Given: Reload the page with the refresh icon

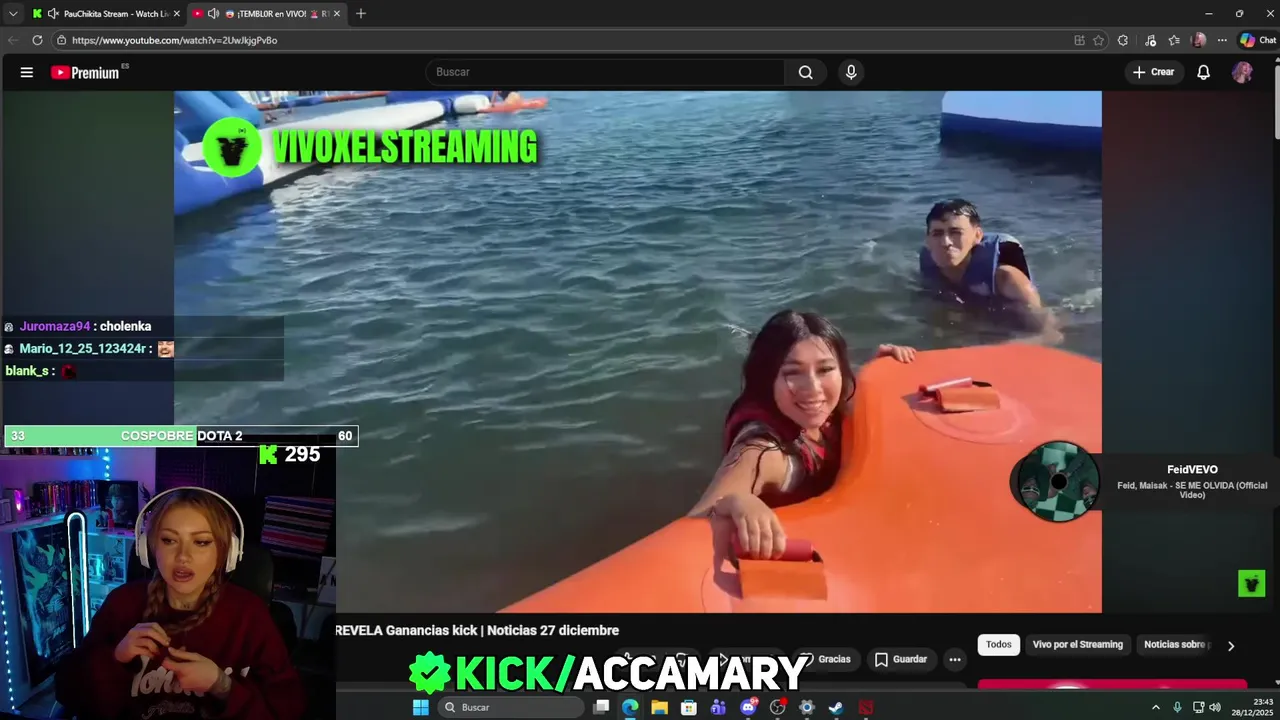Looking at the screenshot, I should point(37,40).
